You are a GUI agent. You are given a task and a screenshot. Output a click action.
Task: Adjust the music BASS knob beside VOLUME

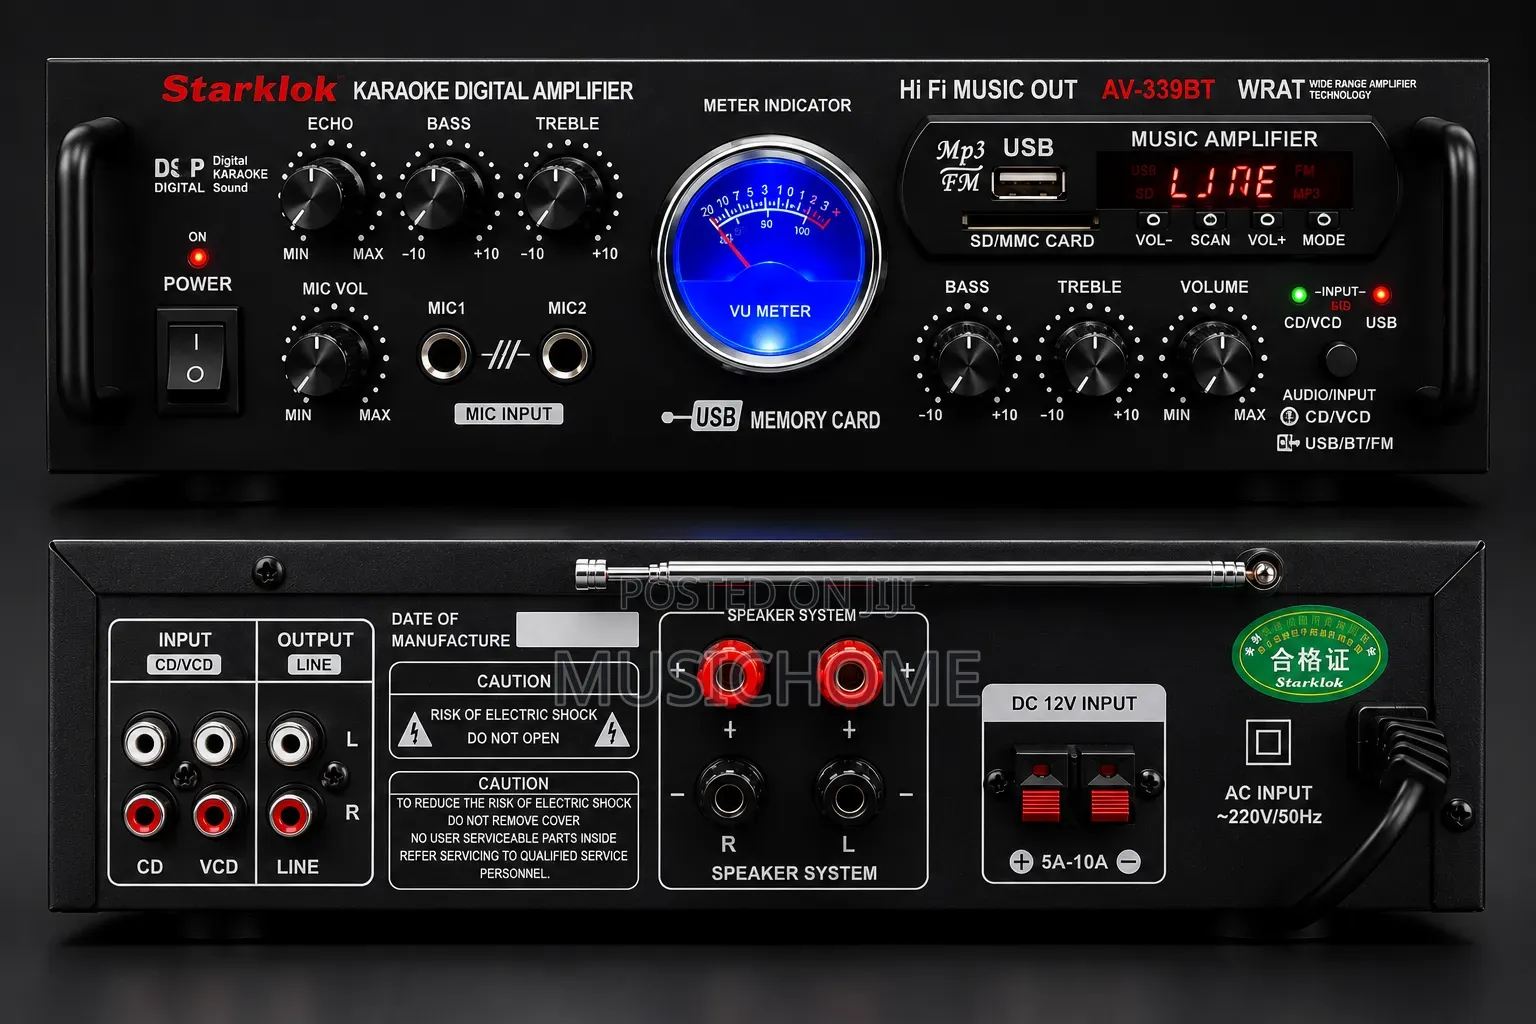click(966, 358)
